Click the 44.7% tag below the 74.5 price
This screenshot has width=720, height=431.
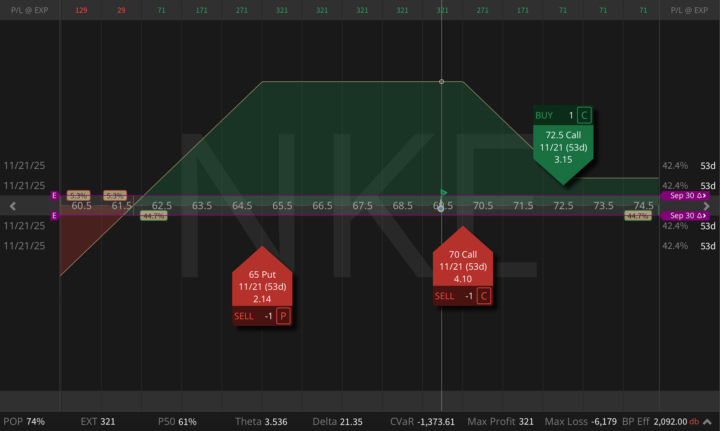click(x=638, y=216)
